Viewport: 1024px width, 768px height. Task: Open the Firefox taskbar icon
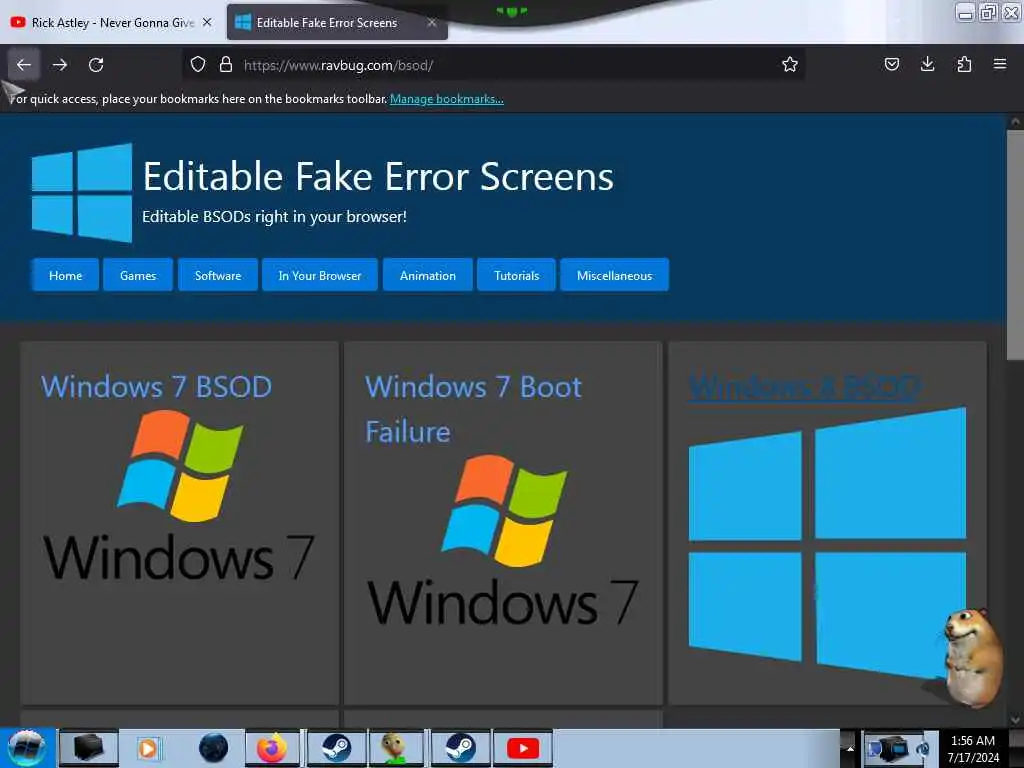point(272,748)
